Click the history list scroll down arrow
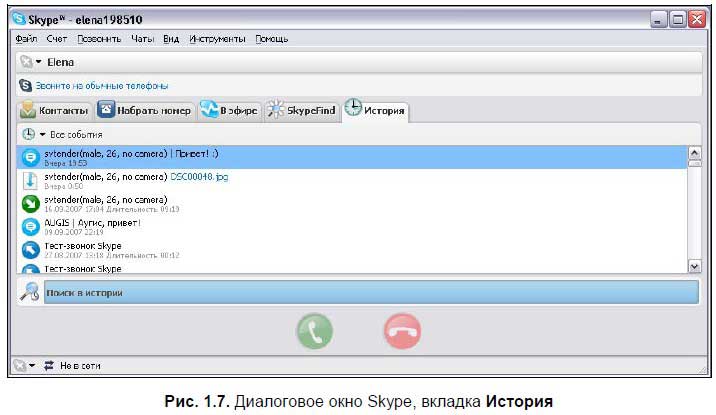The width and height of the screenshot is (716, 415). (695, 266)
